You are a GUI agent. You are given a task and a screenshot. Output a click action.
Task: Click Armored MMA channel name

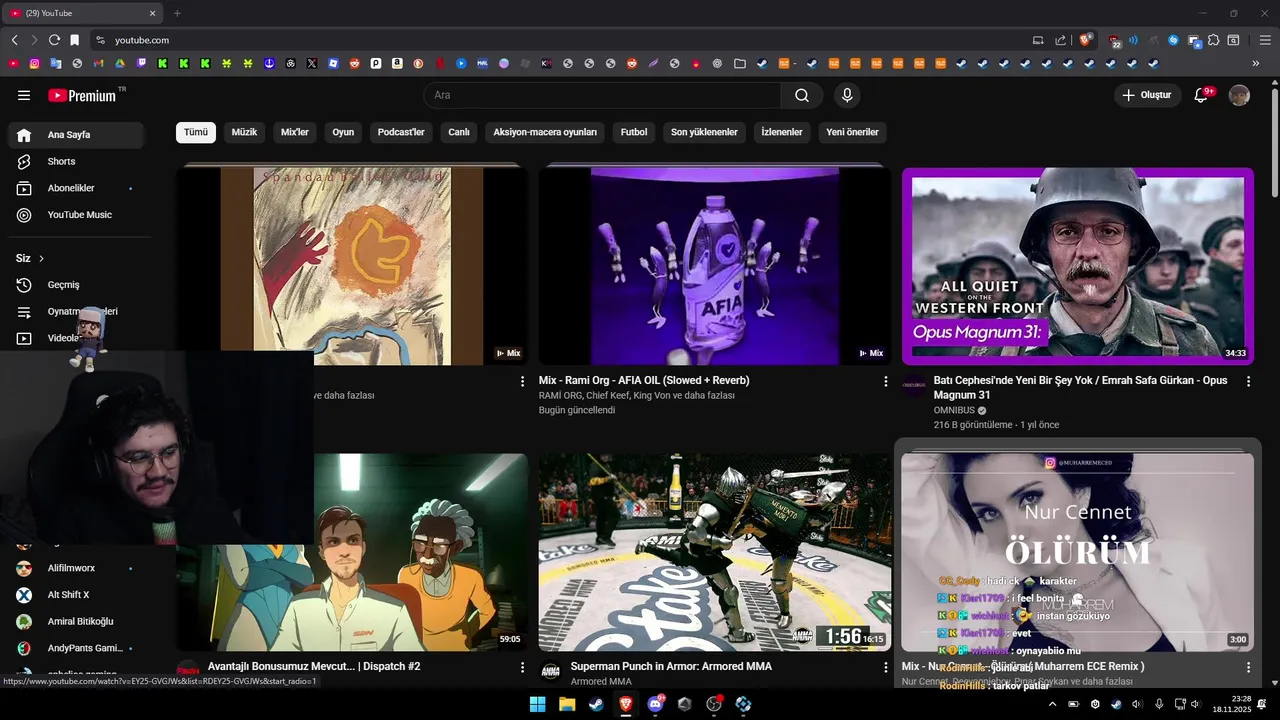[601, 682]
